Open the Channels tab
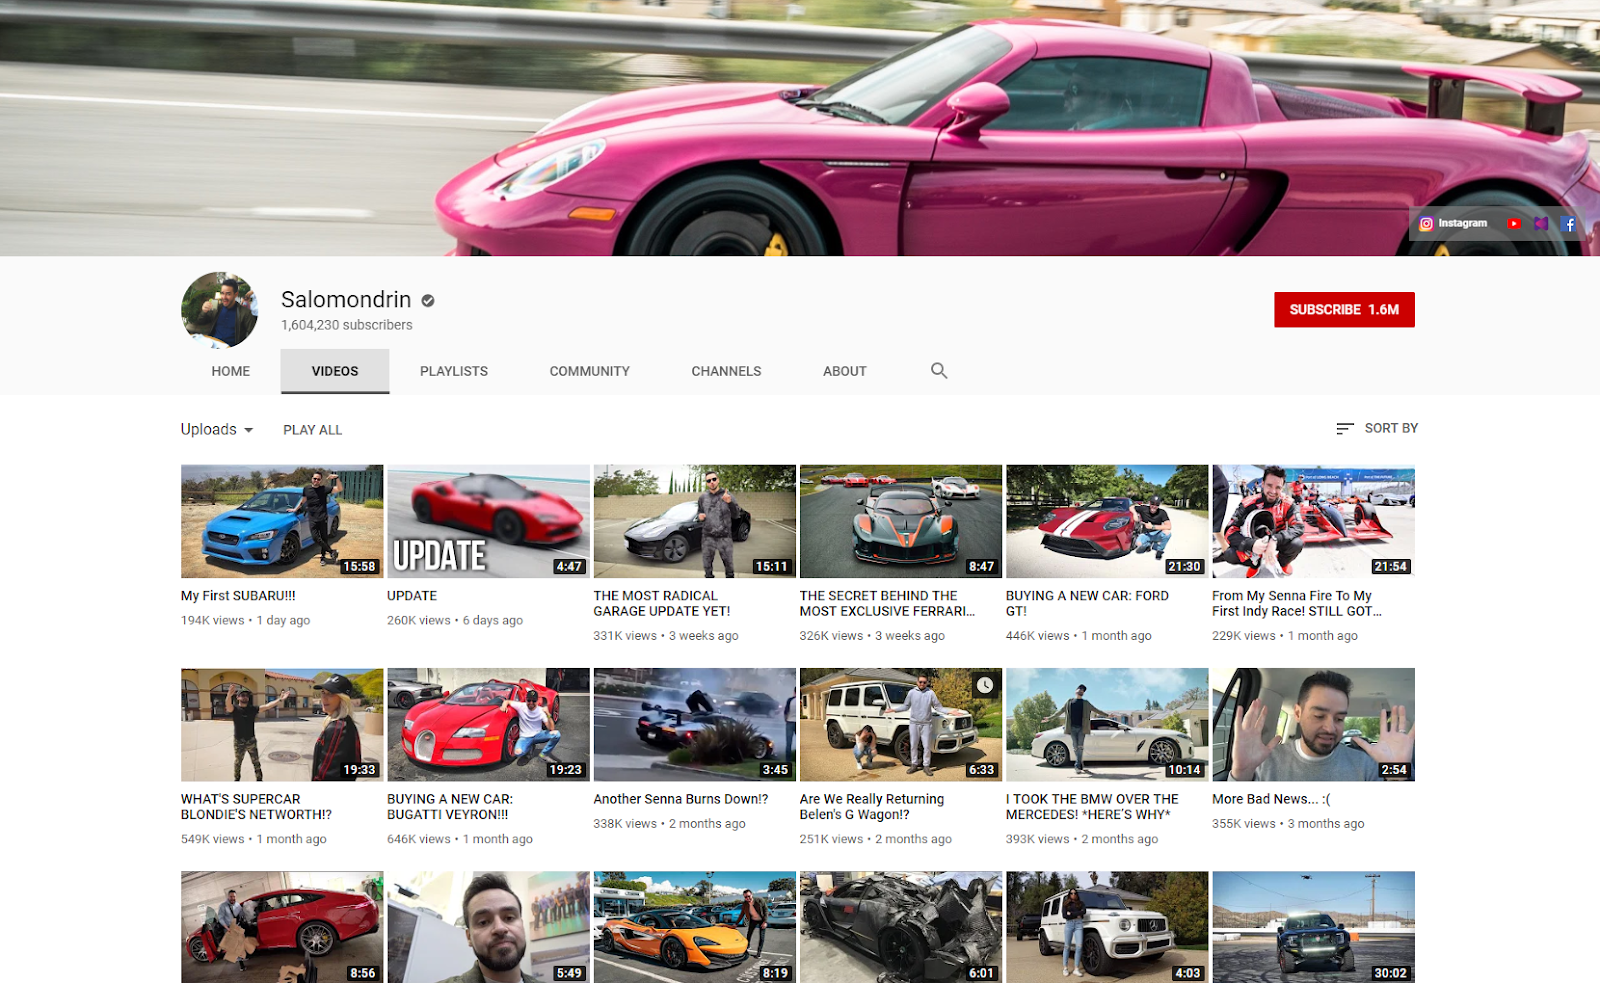Viewport: 1600px width, 983px height. click(726, 371)
